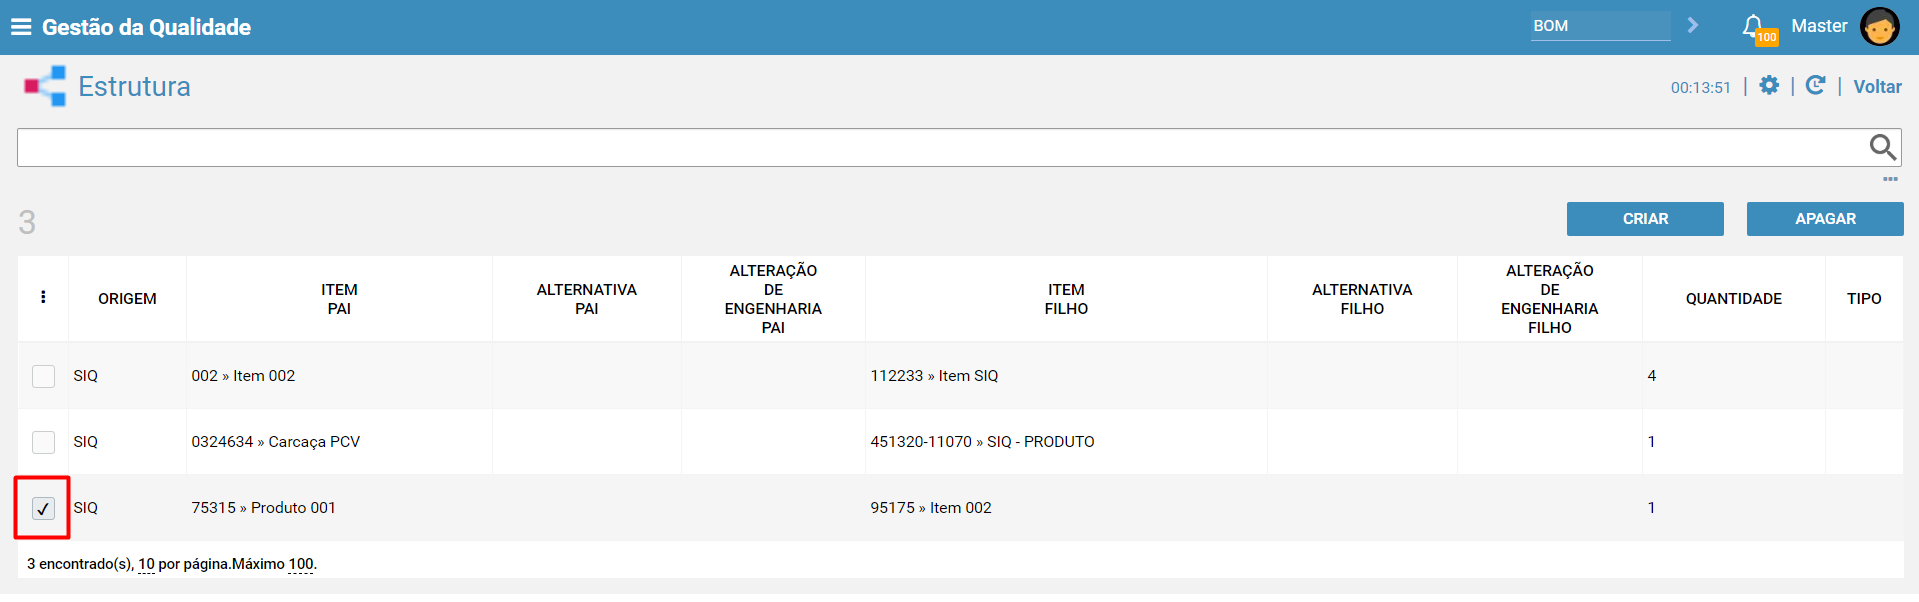Click quantity 1 in Produto 001 row

pyautogui.click(x=1652, y=508)
